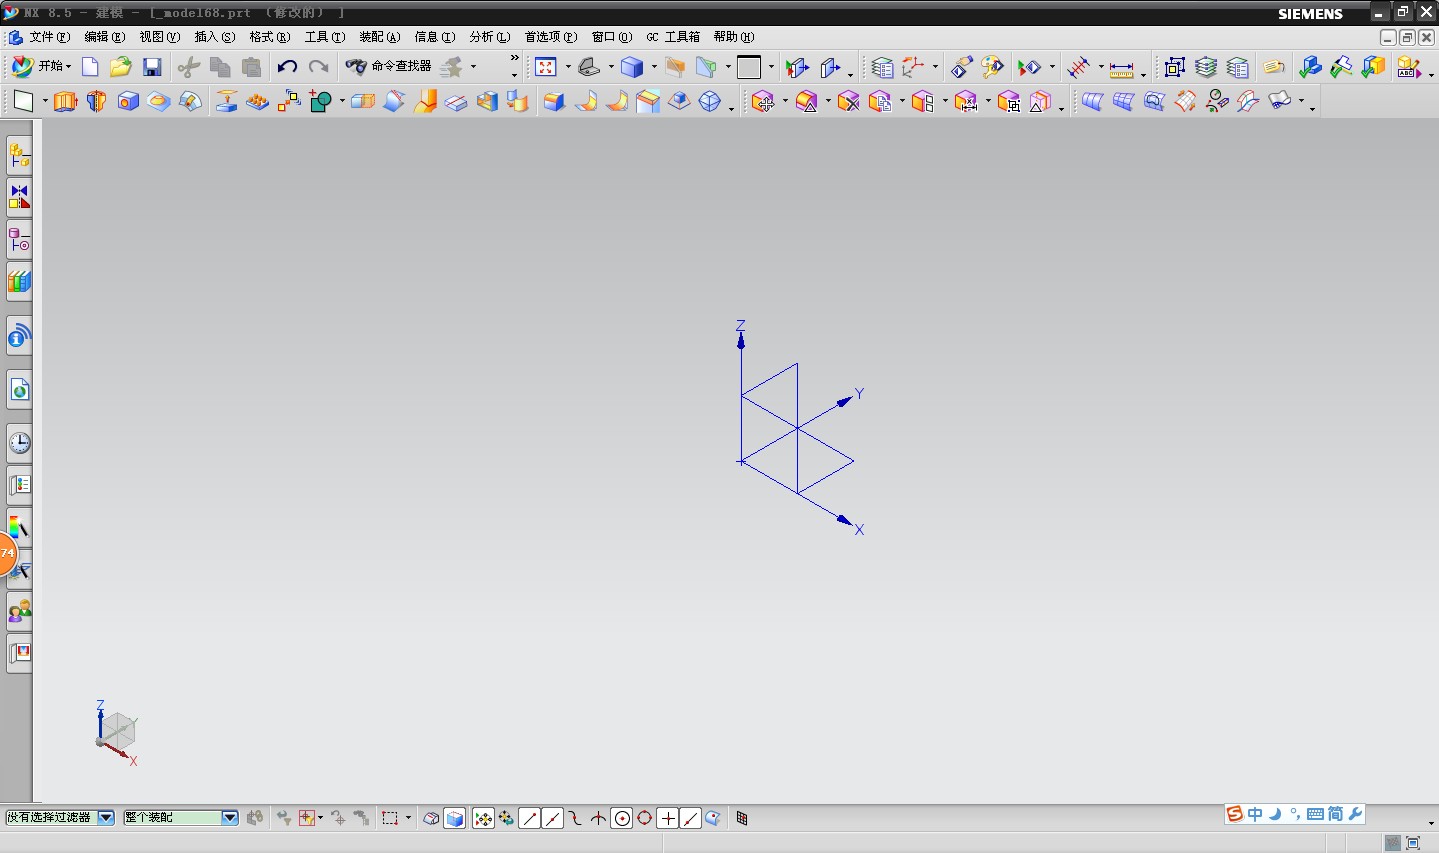The height and width of the screenshot is (853, 1439).
Task: Toggle the highlighted face selection cube icon
Action: tap(455, 818)
